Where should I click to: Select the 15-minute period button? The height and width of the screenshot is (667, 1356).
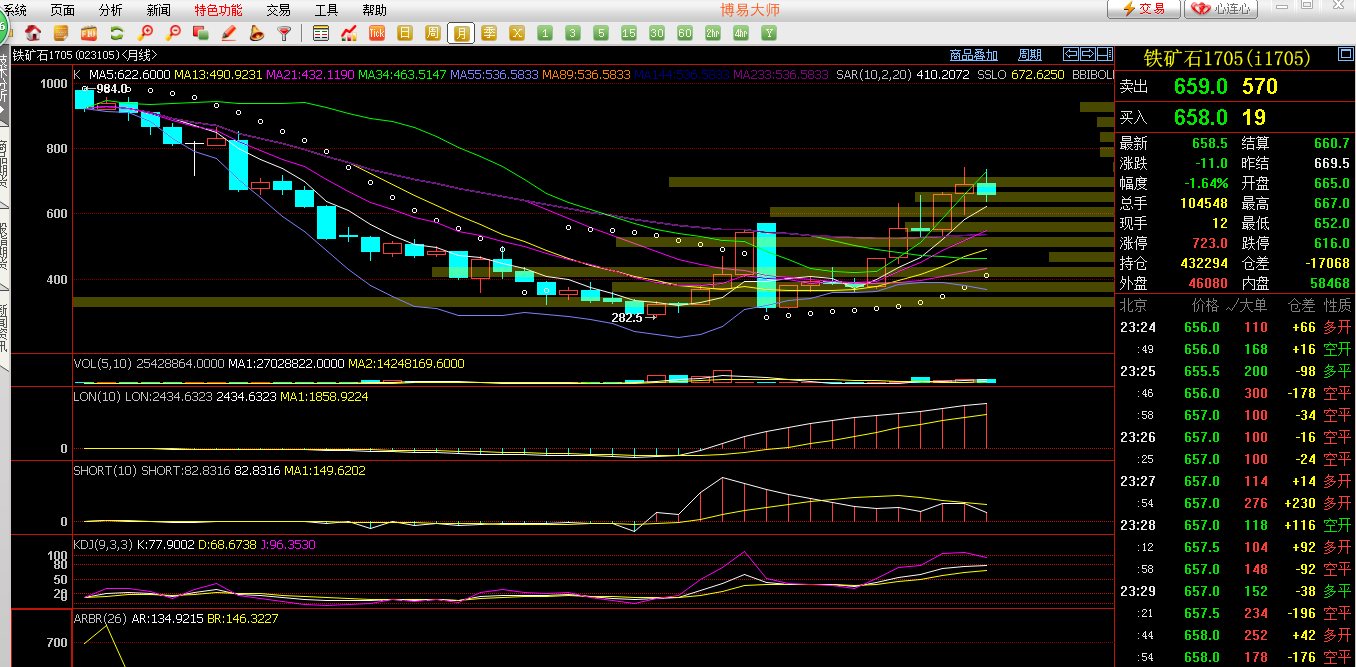point(629,33)
